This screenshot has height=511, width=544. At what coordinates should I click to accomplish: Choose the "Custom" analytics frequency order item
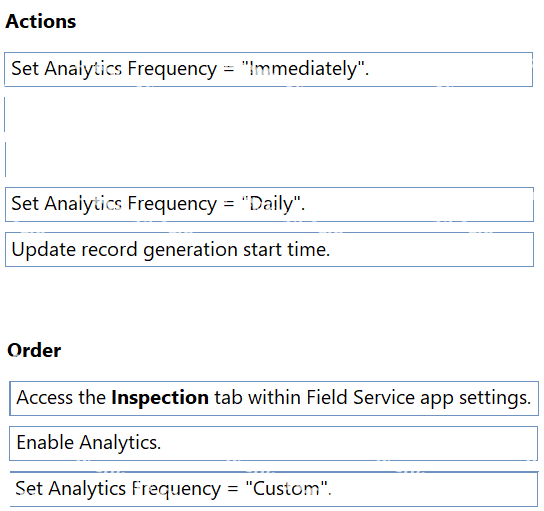click(274, 489)
